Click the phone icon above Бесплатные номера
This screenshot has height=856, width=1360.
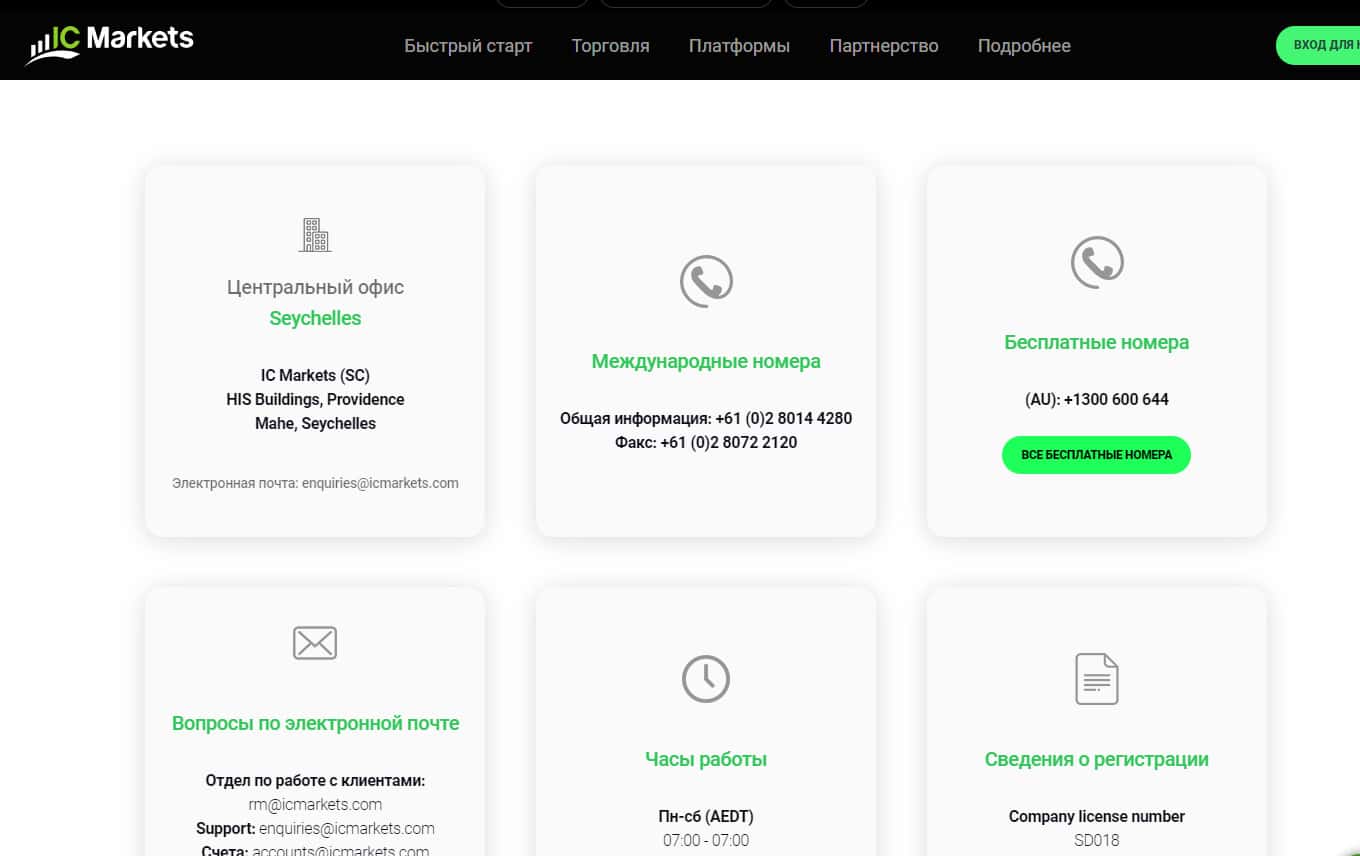[x=1097, y=262]
